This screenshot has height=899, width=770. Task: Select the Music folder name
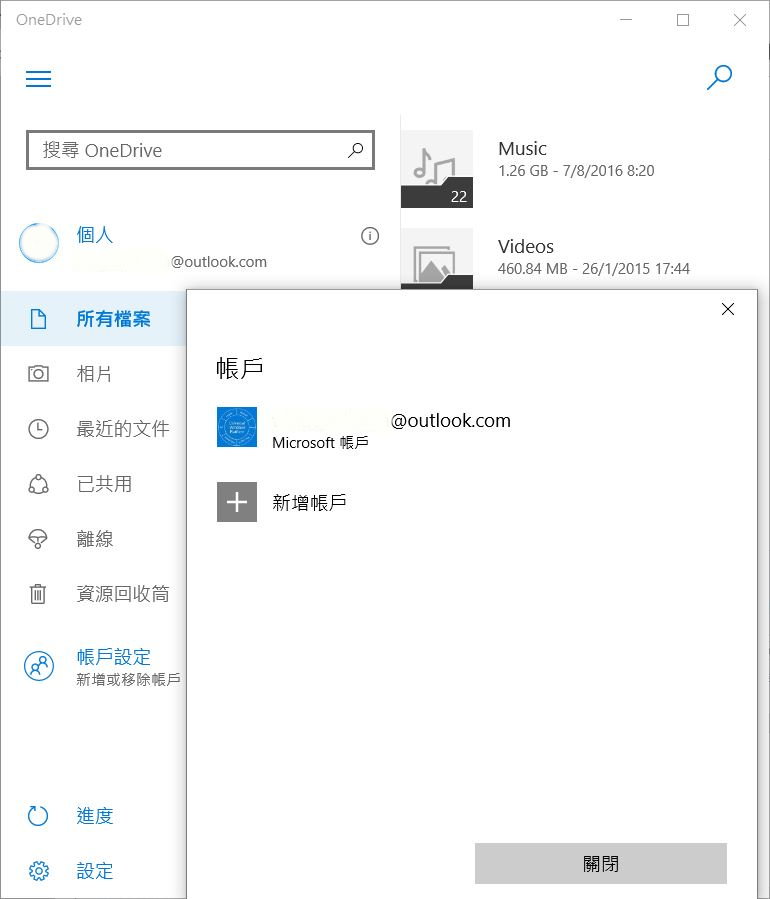(x=522, y=148)
